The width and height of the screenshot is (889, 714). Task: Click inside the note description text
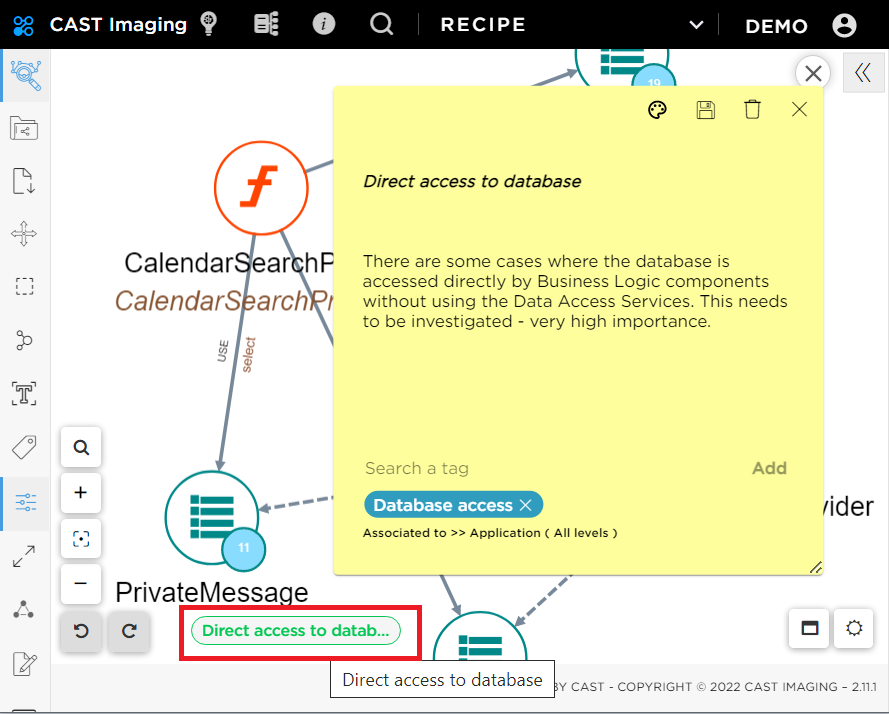(575, 291)
